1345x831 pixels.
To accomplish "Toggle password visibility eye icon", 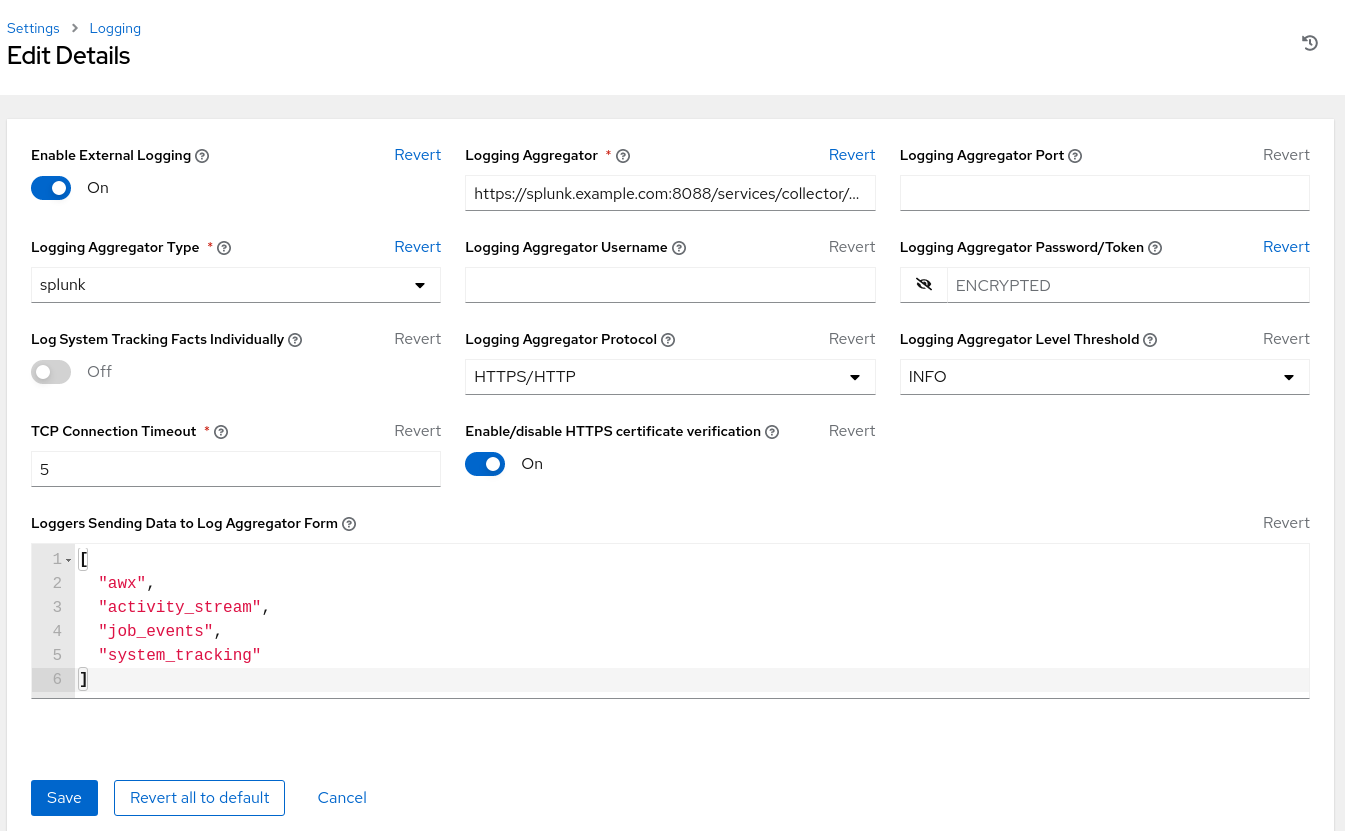I will click(924, 285).
